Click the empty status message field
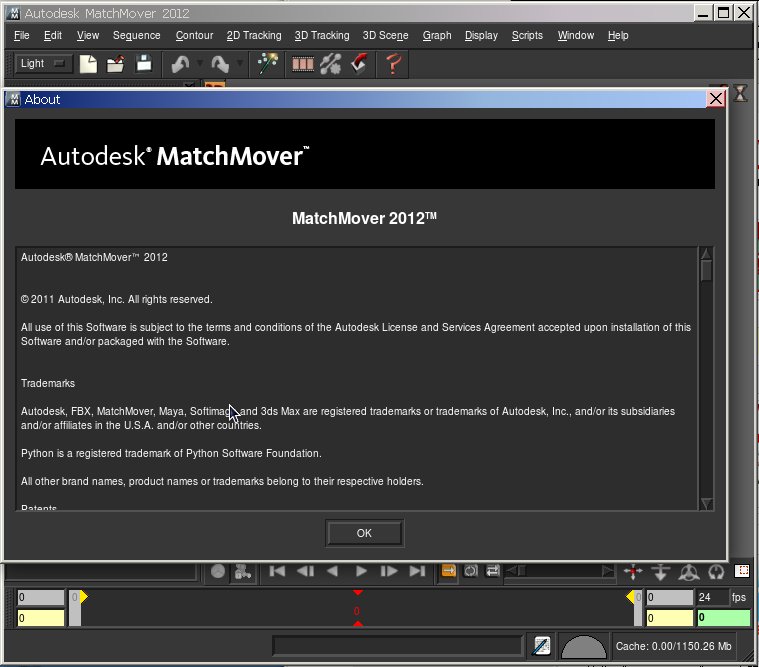The width and height of the screenshot is (759, 667). [397, 646]
